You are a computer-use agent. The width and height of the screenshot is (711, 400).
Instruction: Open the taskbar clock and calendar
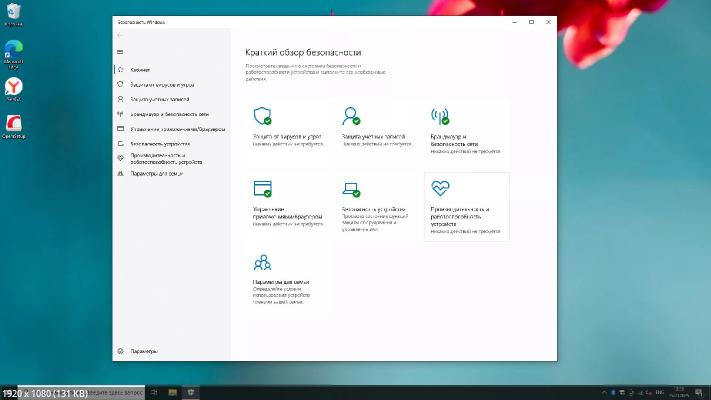click(679, 392)
